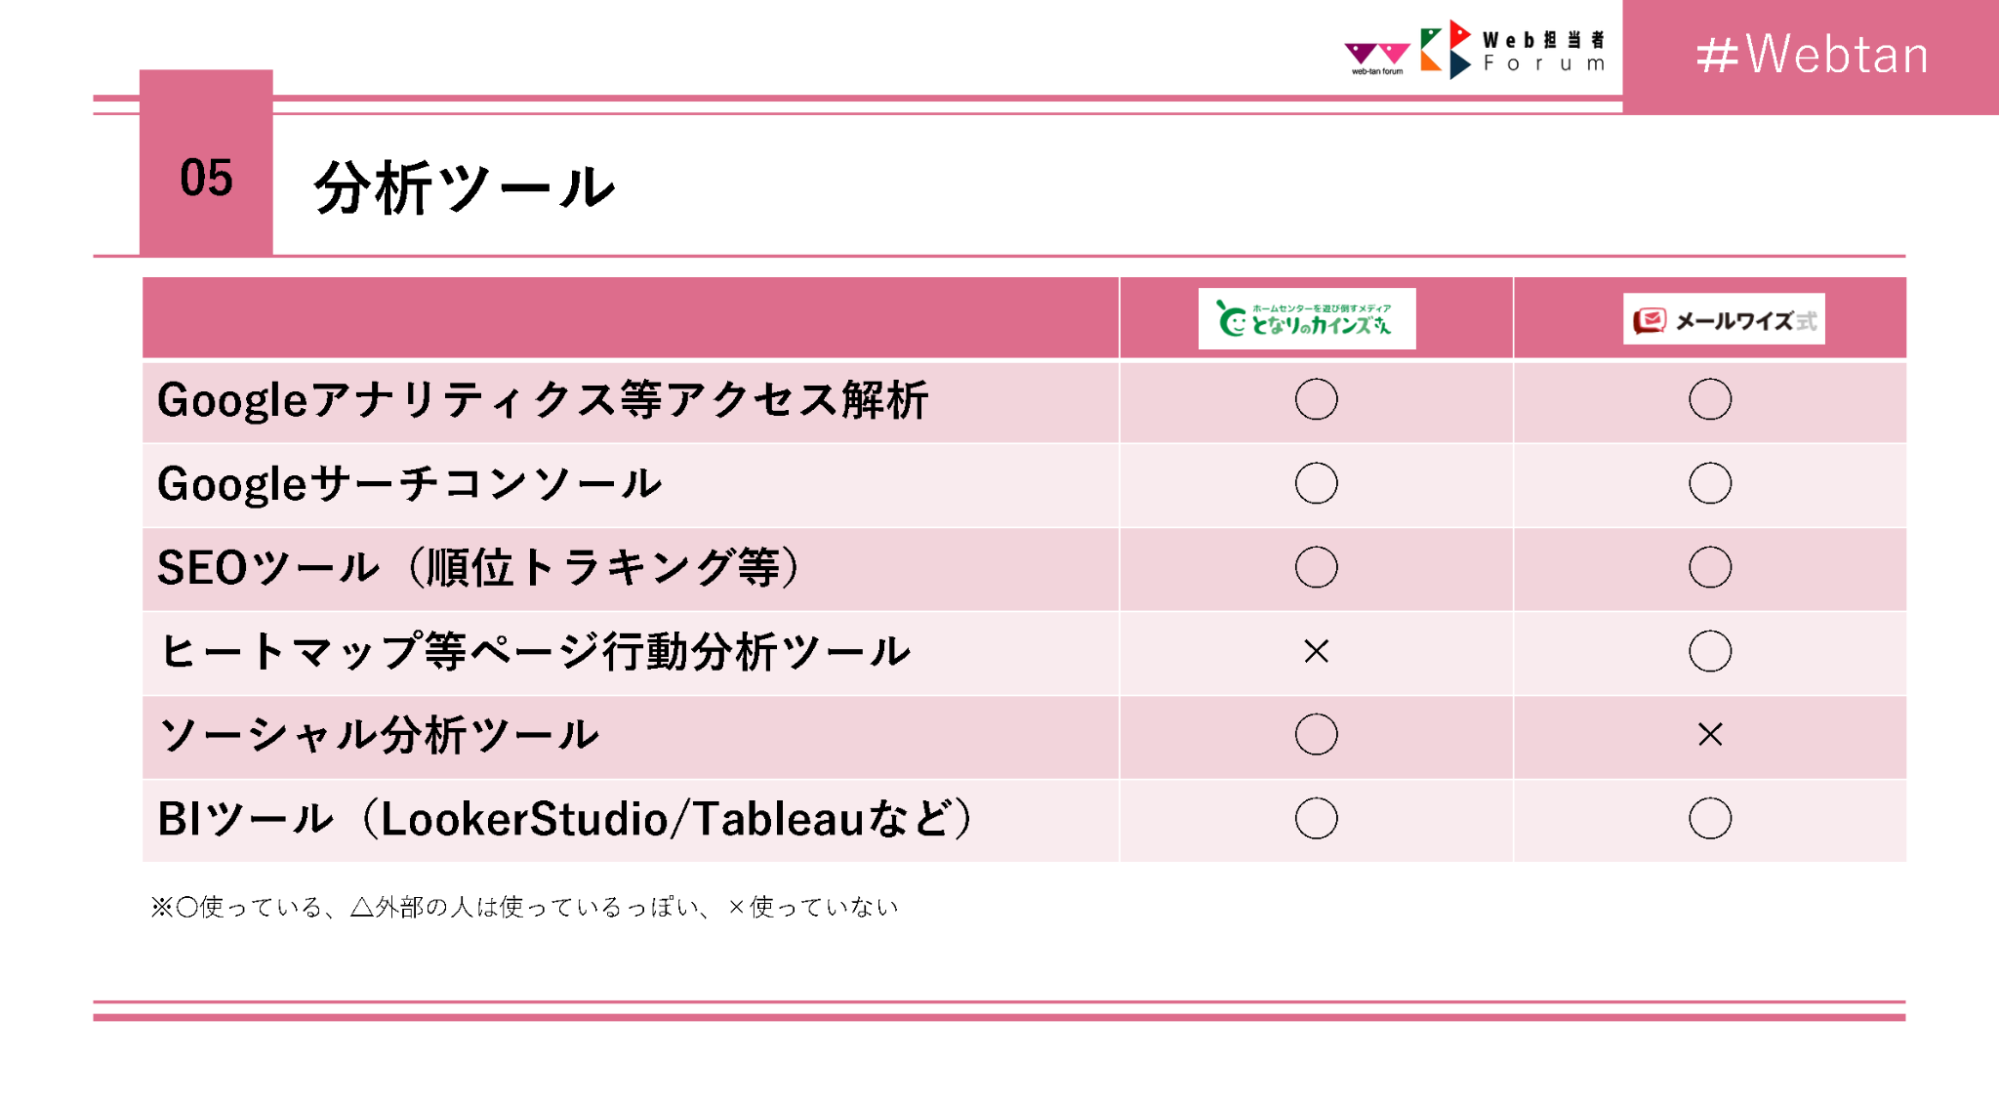Click the カインズ circle in the ソーシャル分析ツール row

coord(1316,735)
